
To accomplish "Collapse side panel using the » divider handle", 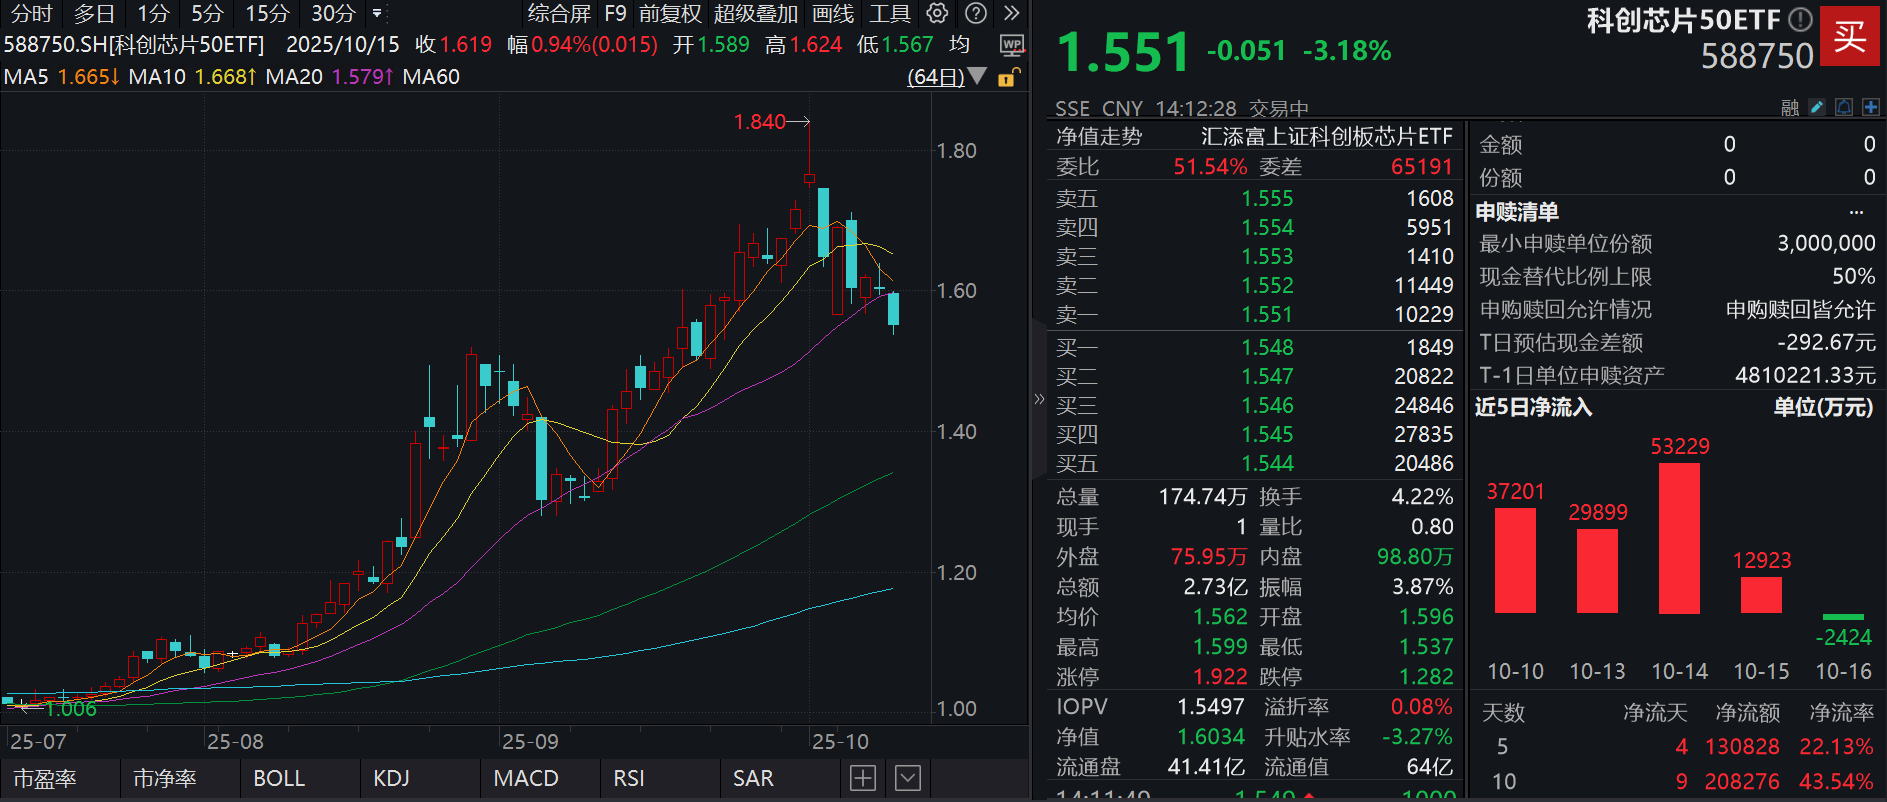I will pos(1039,400).
